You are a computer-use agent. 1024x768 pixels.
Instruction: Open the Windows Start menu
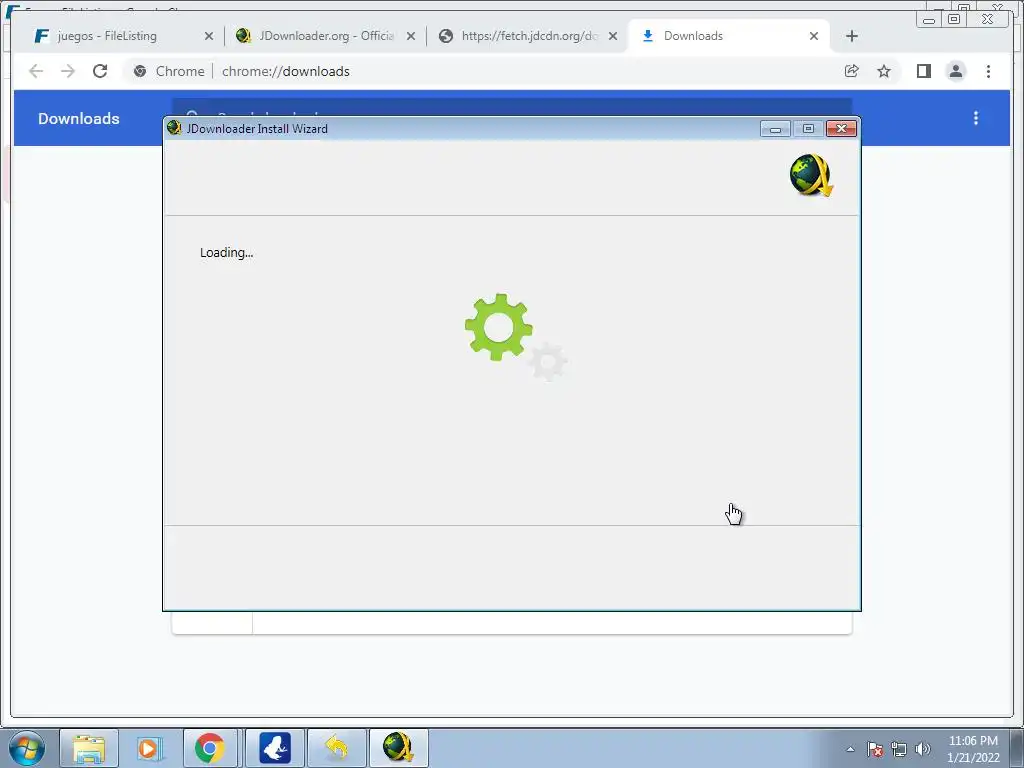tap(26, 748)
